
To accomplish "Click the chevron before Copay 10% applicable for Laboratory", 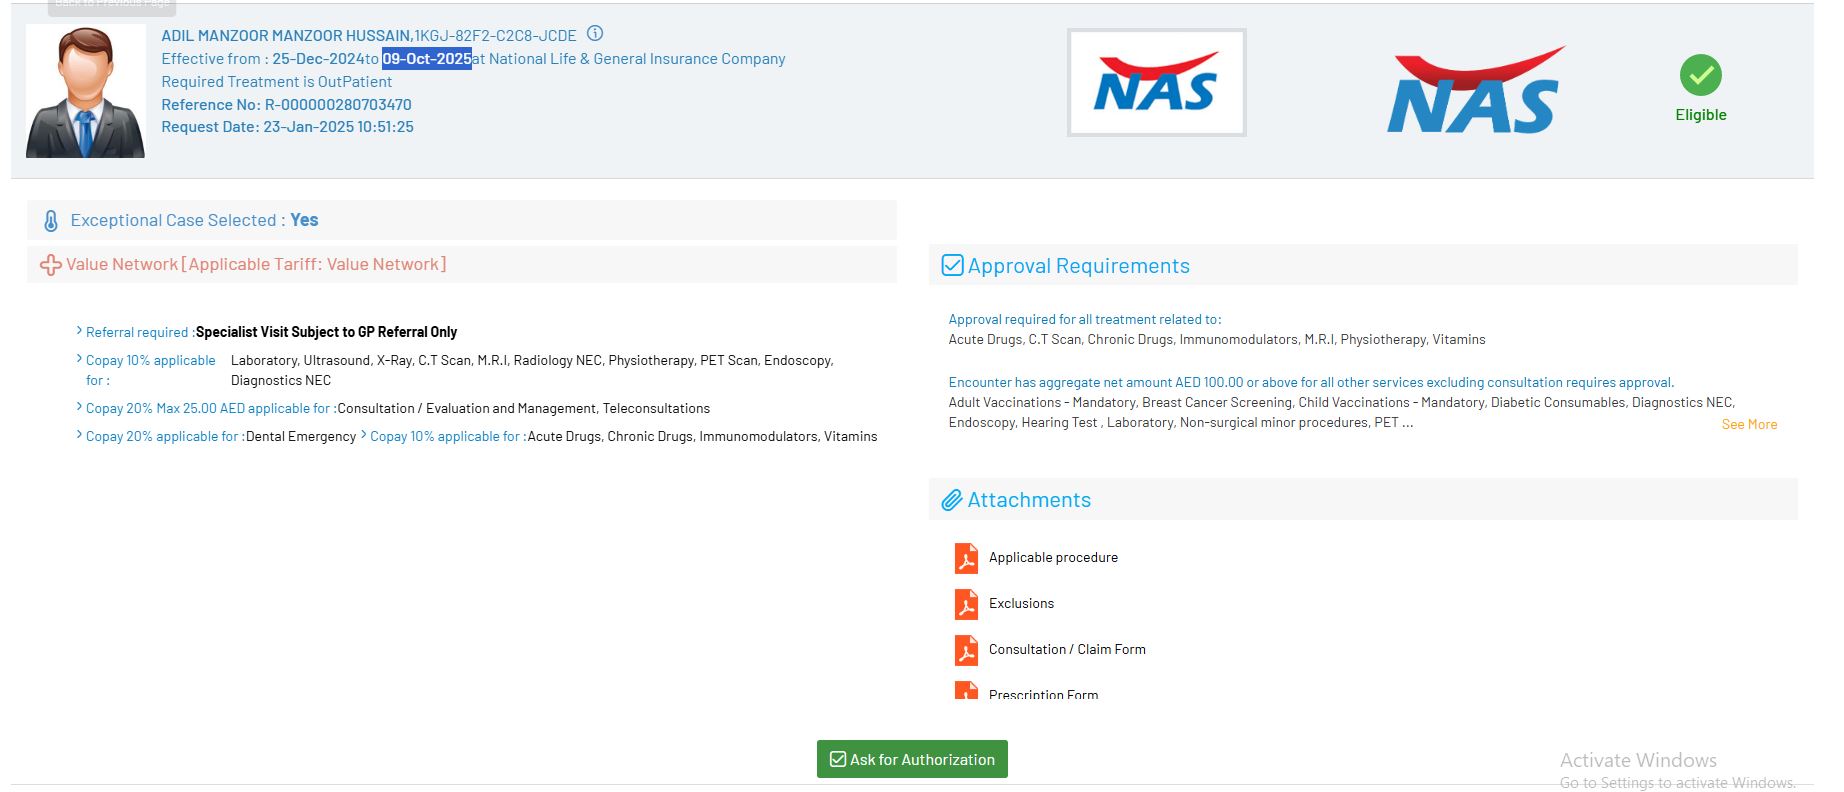I will pos(79,359).
